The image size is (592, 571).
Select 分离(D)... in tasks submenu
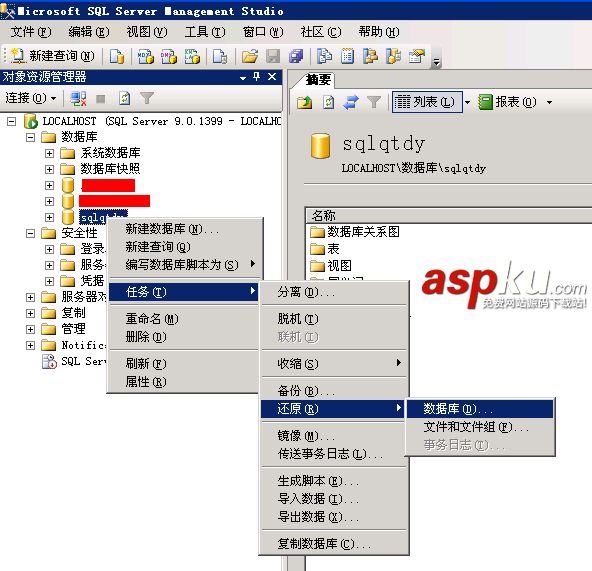(334, 292)
